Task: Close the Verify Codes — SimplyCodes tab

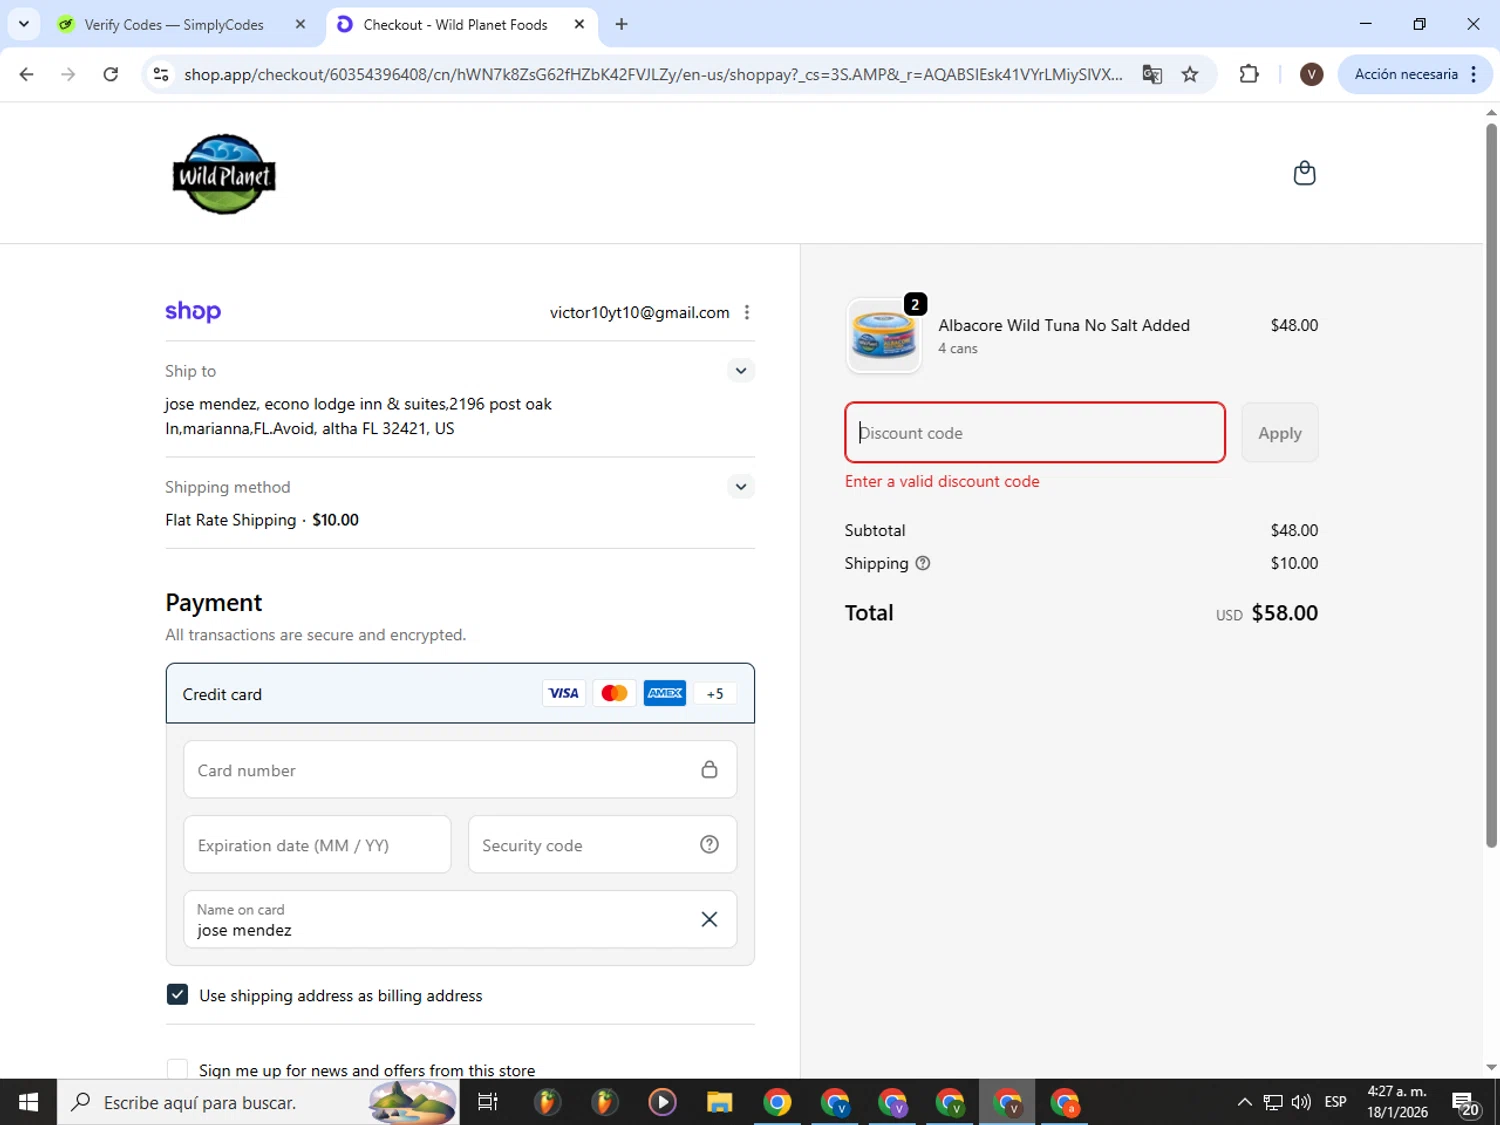Action: coord(300,24)
